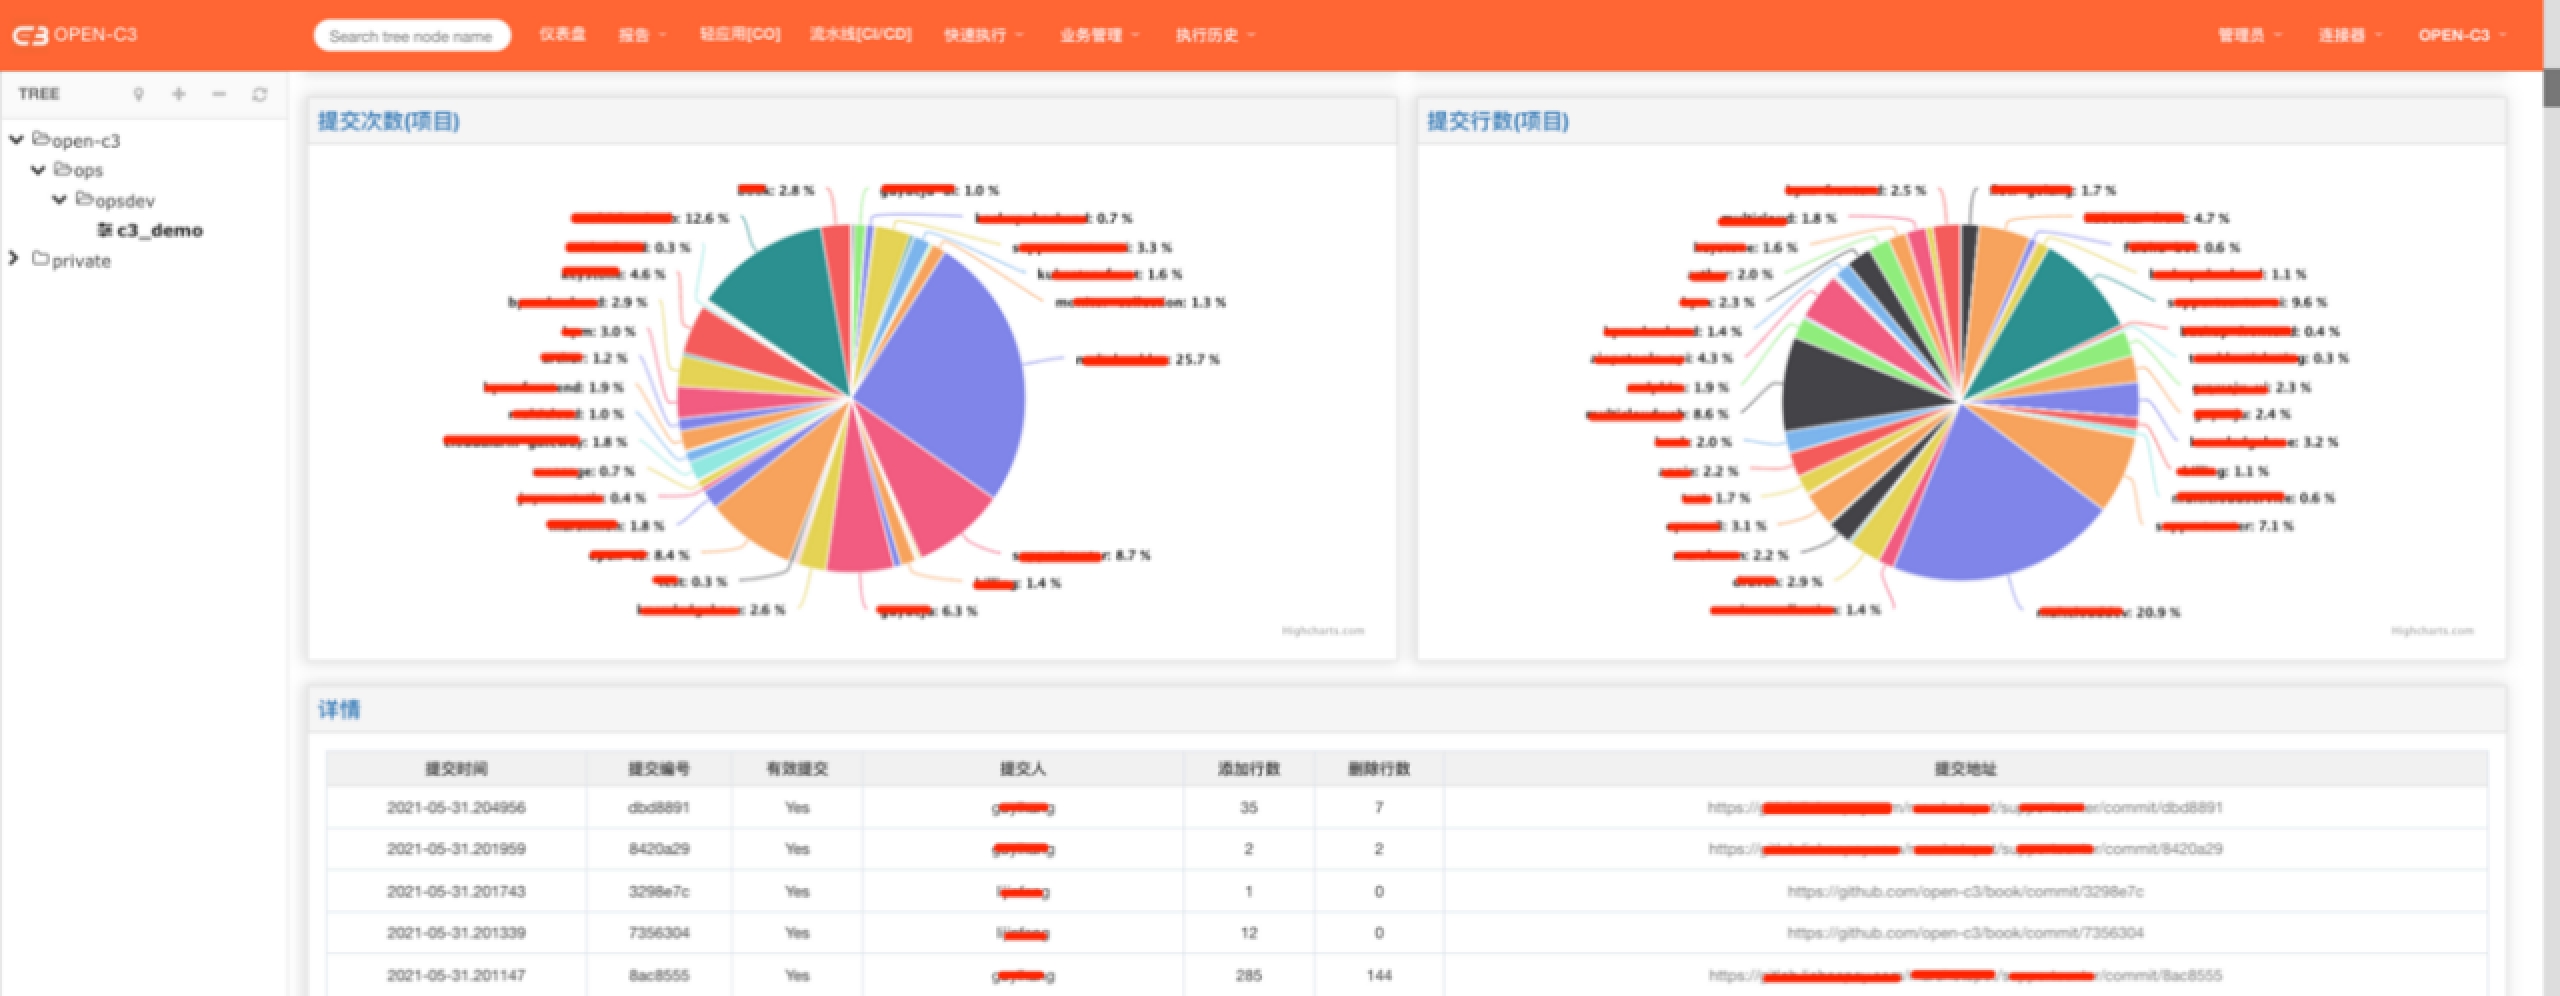Open the 管理员 dropdown in navbar
The height and width of the screenshot is (996, 2560).
click(x=2249, y=35)
